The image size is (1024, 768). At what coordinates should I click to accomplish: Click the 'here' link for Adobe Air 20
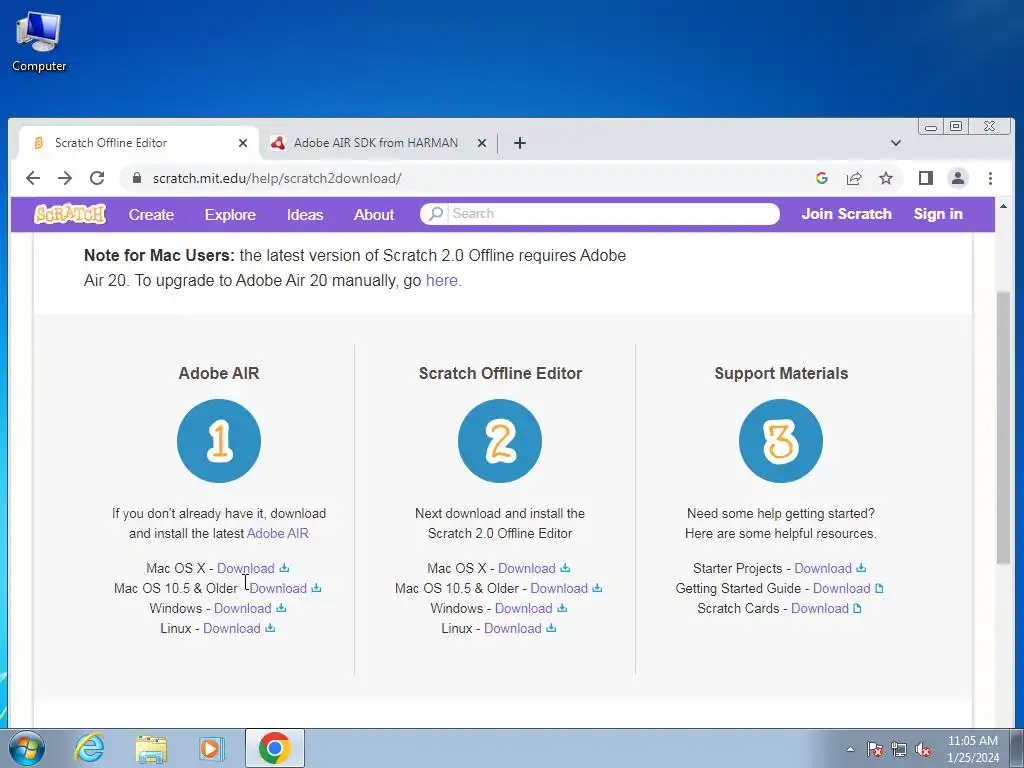(441, 280)
